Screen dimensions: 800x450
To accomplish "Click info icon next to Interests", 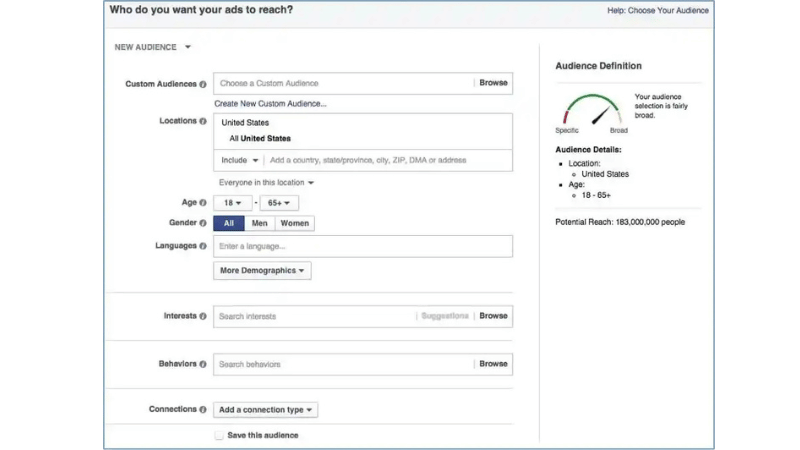I will pyautogui.click(x=203, y=316).
